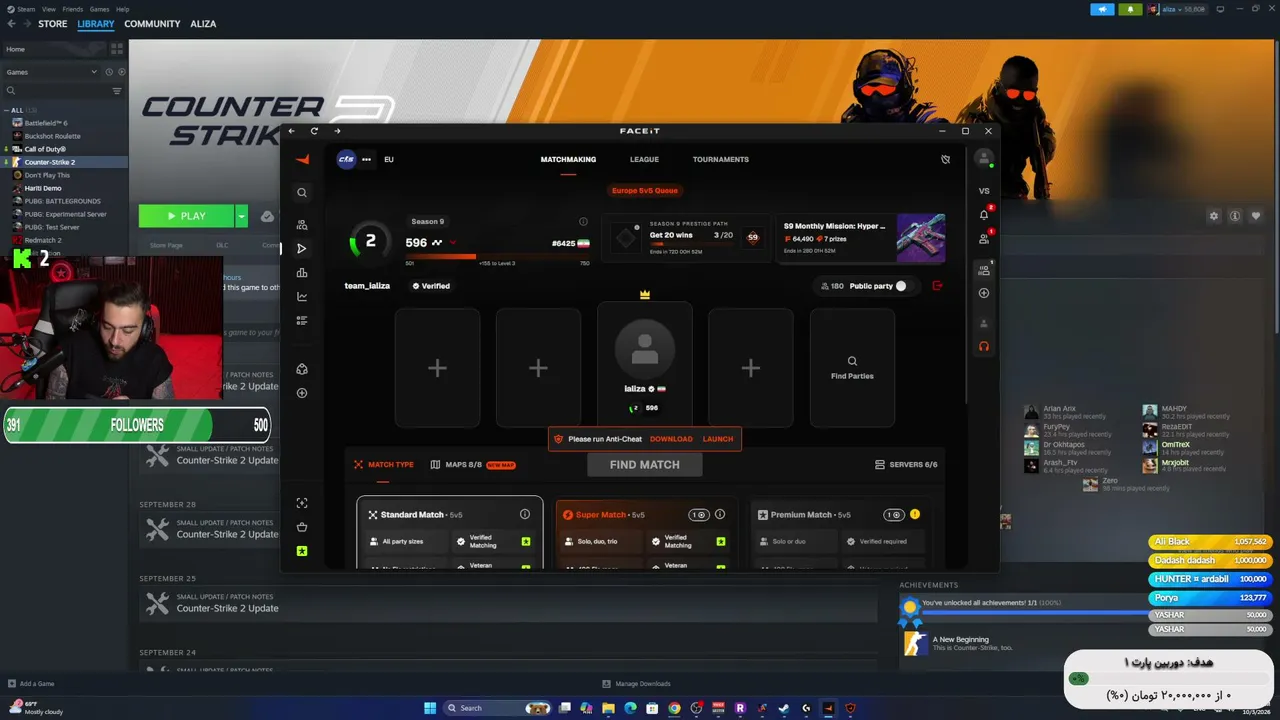
Task: Click the FACEIT search icon in sidebar
Action: click(x=302, y=193)
